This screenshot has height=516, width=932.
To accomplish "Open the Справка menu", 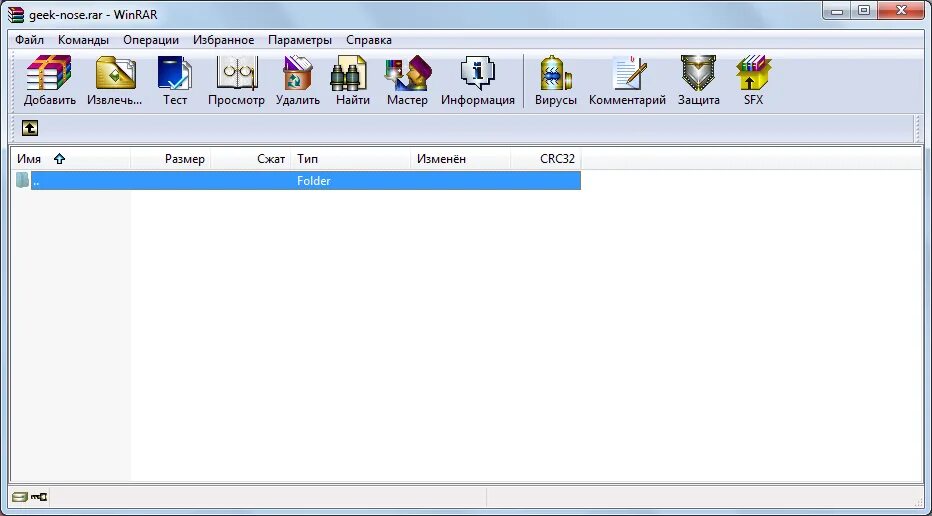I will pyautogui.click(x=369, y=40).
